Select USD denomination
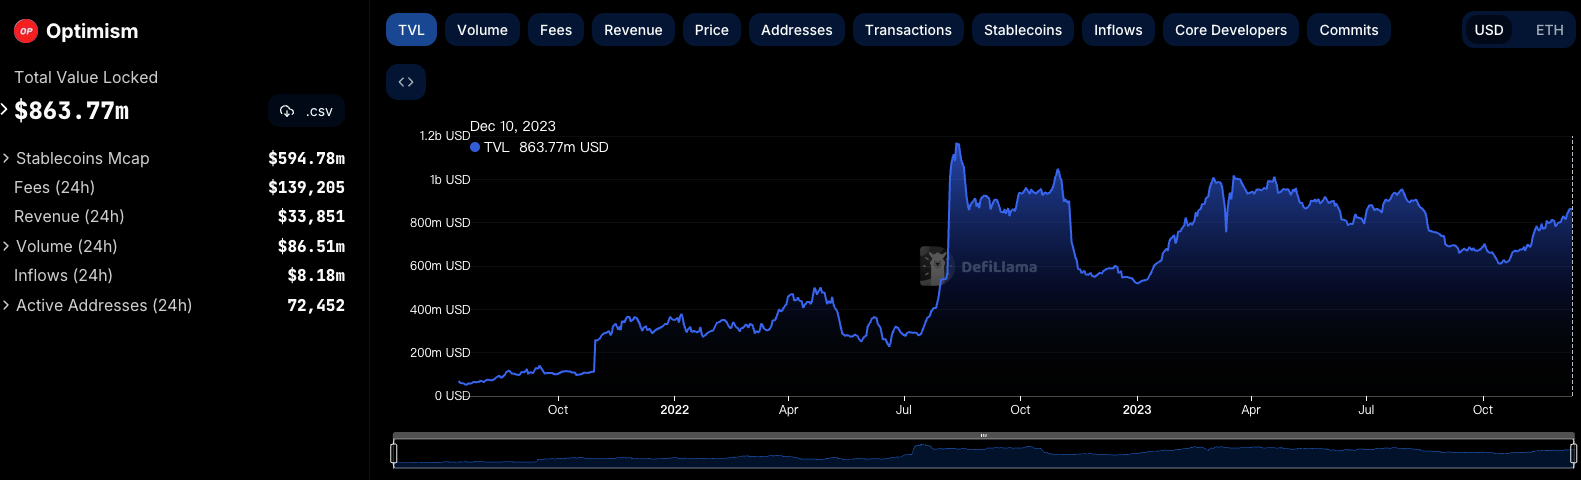The image size is (1581, 480). [x=1488, y=30]
